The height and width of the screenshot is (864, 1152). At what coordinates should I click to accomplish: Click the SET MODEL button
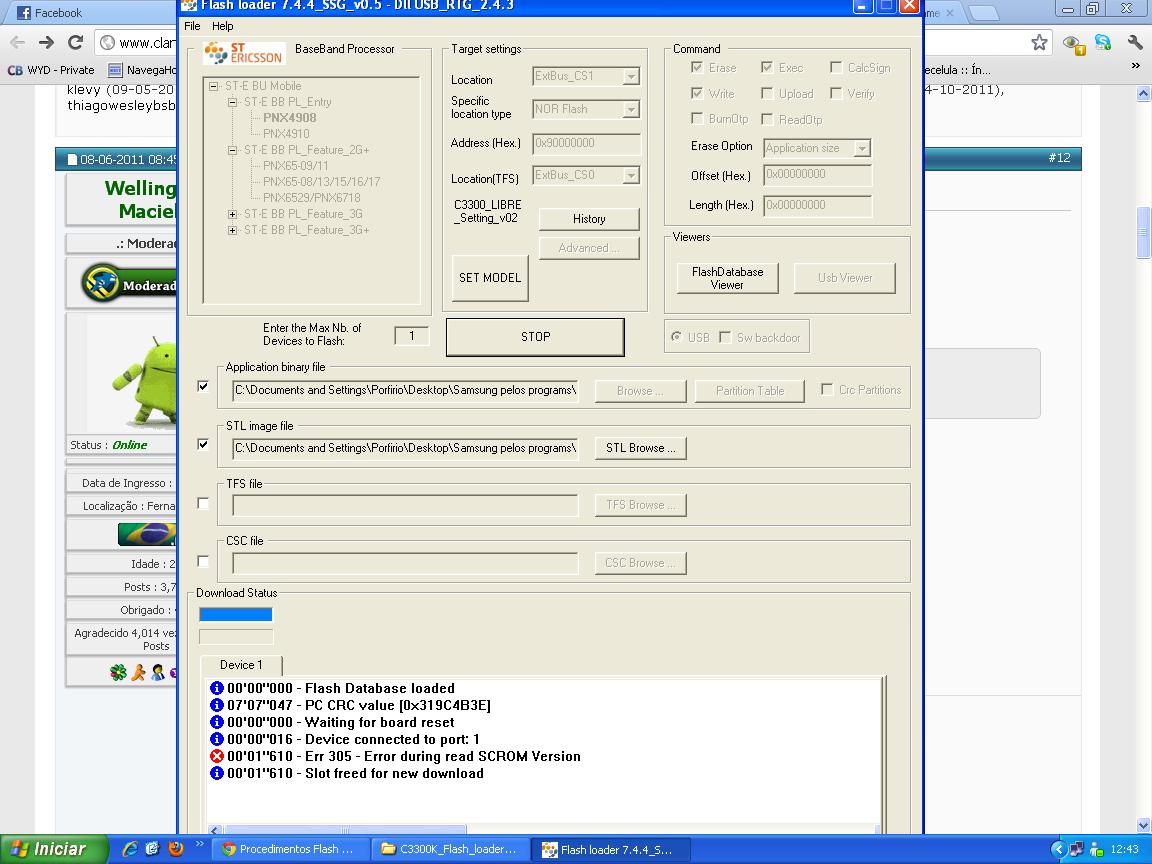pyautogui.click(x=490, y=278)
